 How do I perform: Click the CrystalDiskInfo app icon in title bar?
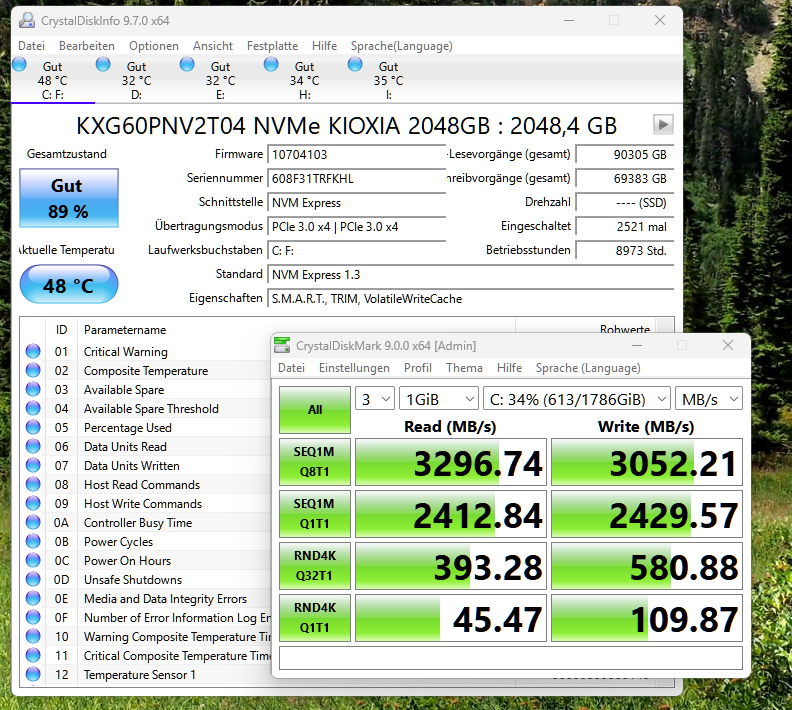[27, 21]
